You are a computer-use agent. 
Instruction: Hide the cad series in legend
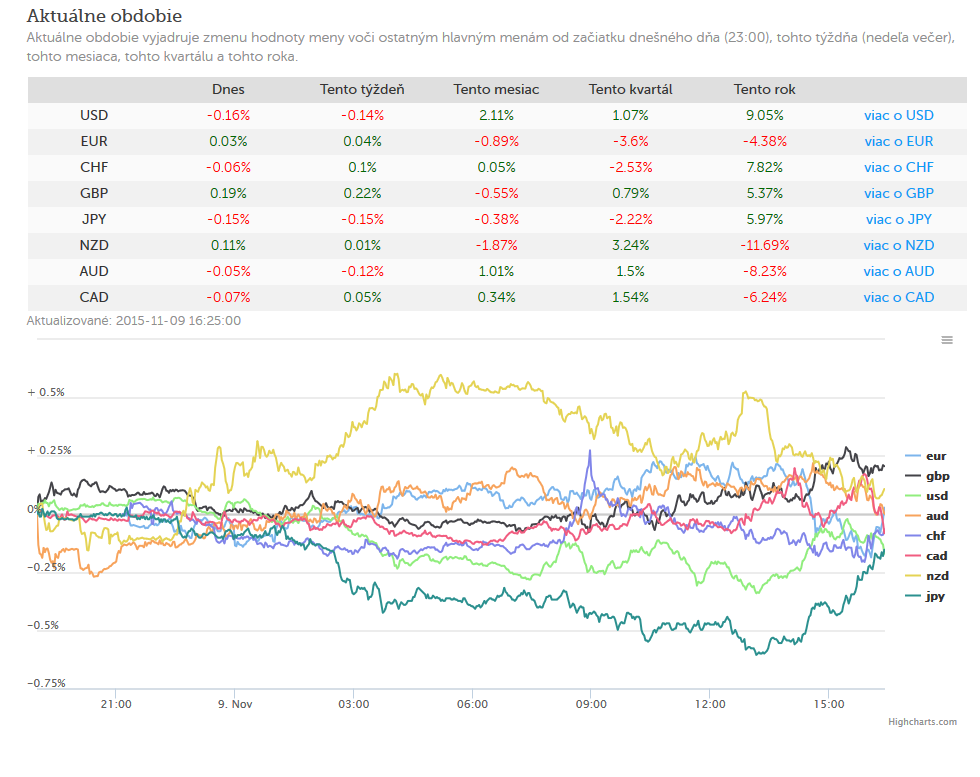[x=926, y=556]
